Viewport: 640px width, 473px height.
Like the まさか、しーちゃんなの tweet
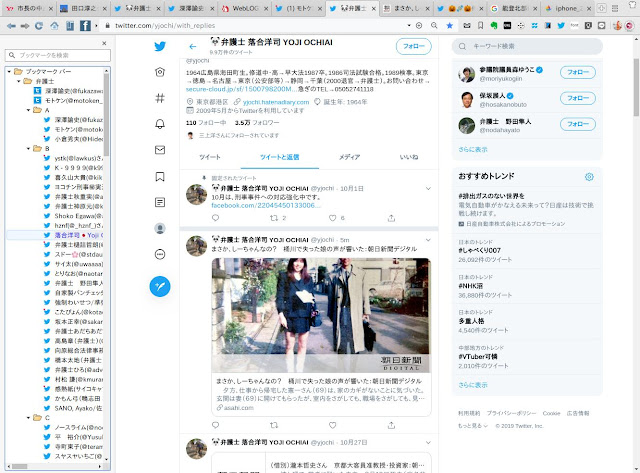tap(333, 425)
